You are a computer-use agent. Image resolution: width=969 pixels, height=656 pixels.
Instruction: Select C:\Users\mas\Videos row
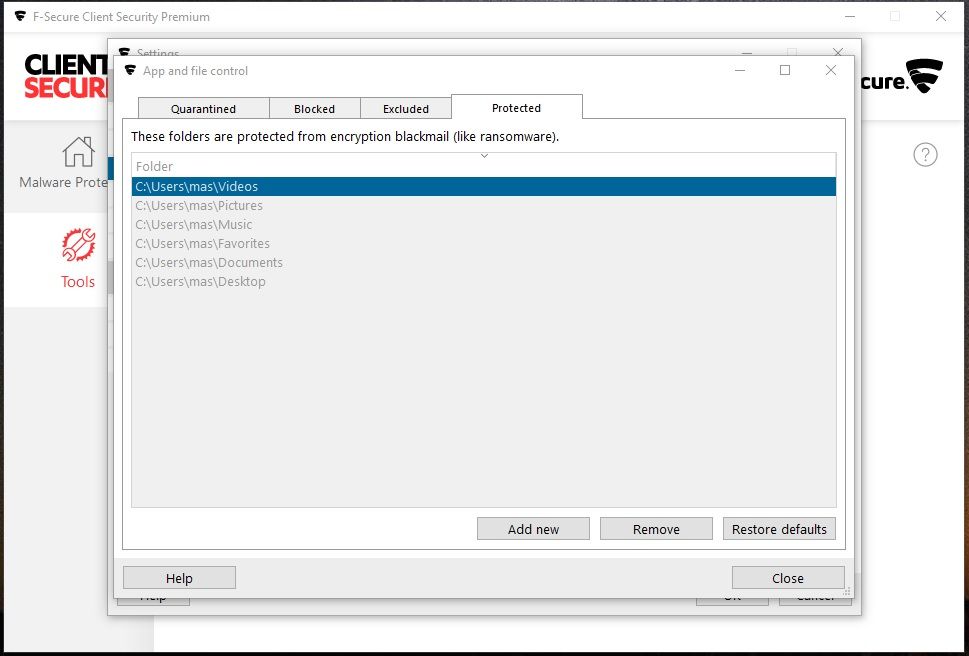coord(484,187)
